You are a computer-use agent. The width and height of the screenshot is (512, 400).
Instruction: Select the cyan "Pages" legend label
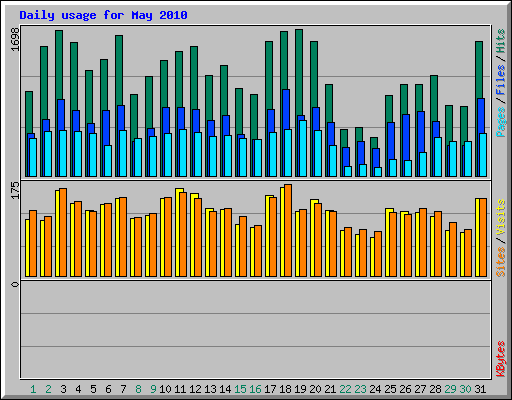point(501,122)
